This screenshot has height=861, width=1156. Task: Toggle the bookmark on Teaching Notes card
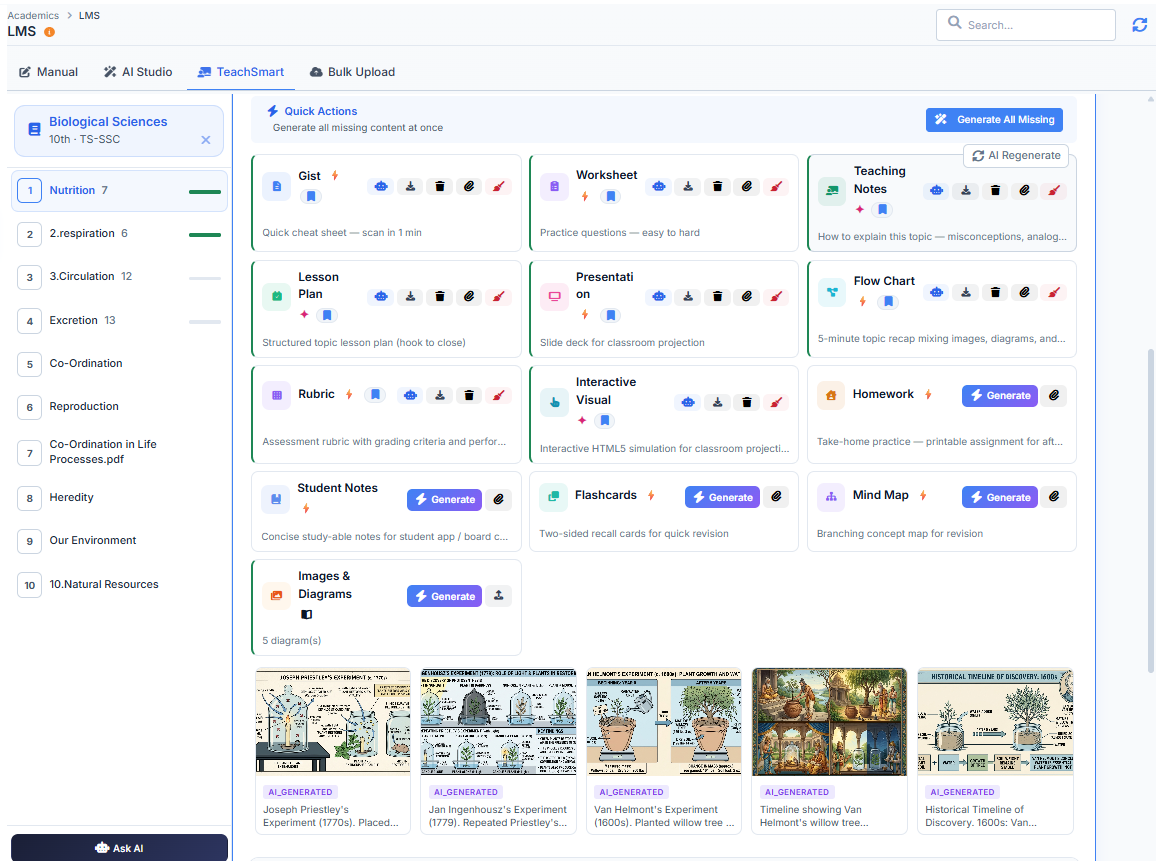click(882, 209)
